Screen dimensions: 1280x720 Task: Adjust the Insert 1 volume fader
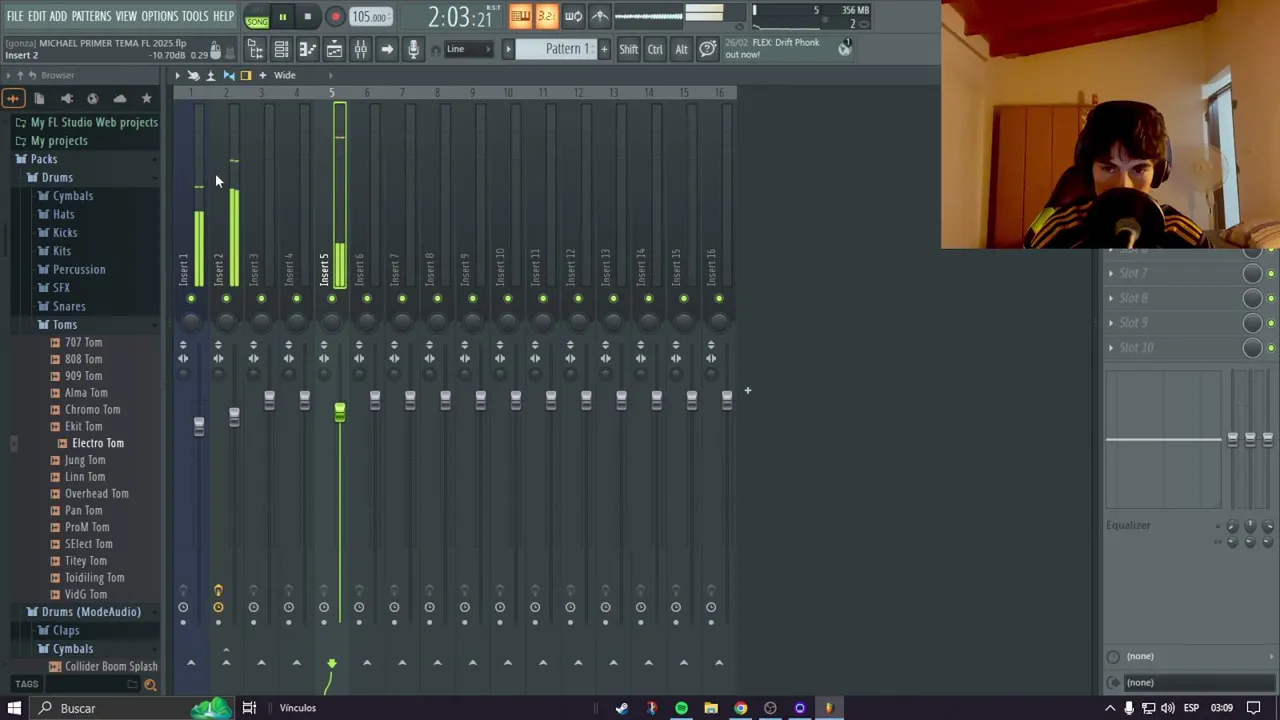tap(199, 425)
